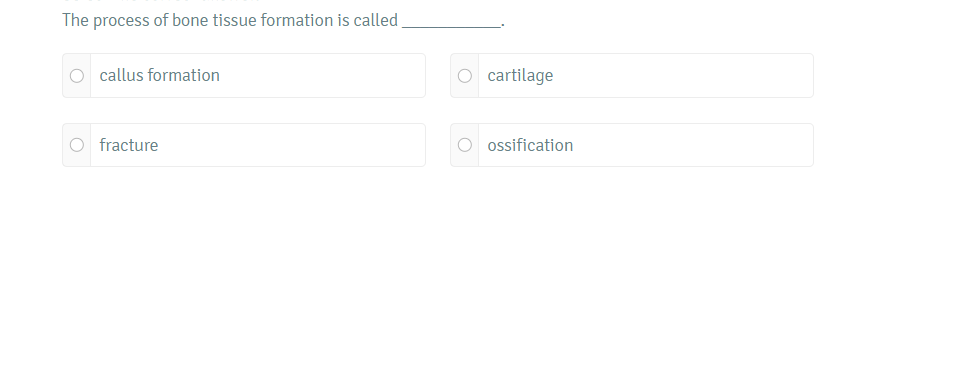Pick the 'fracture' answer text

(129, 145)
